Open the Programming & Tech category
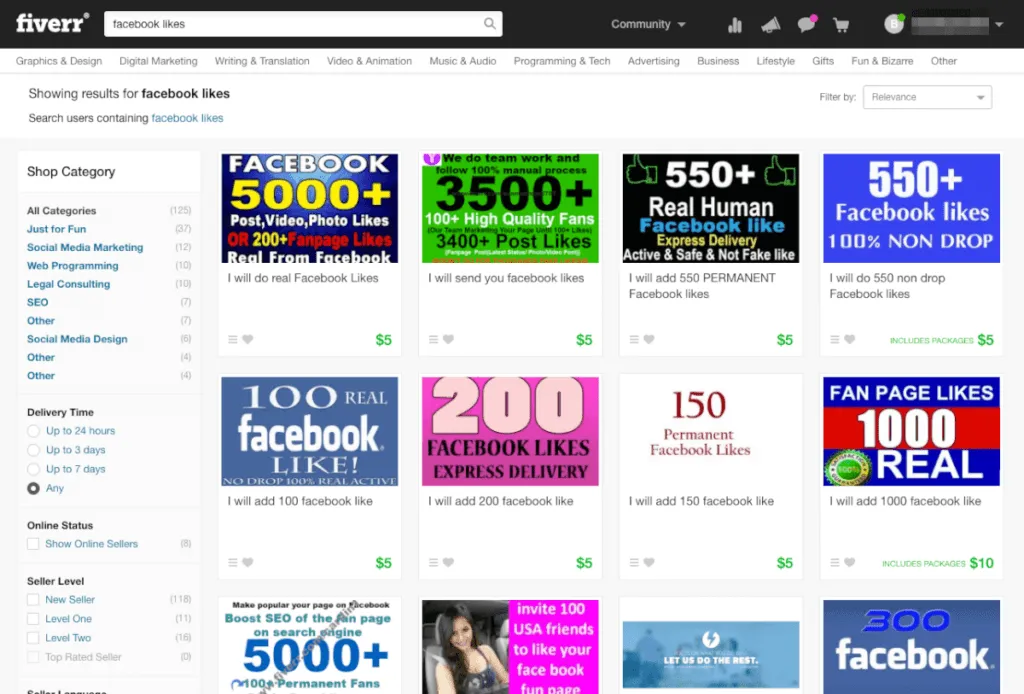The height and width of the screenshot is (694, 1024). (x=561, y=61)
